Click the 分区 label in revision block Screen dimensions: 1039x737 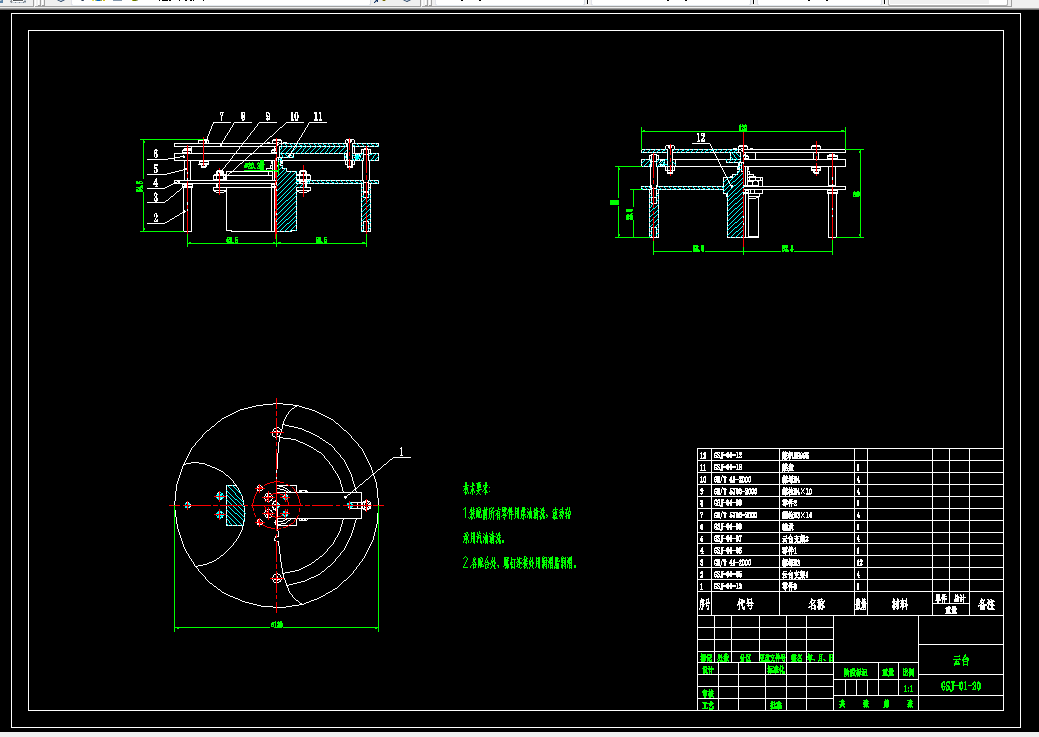coord(745,658)
